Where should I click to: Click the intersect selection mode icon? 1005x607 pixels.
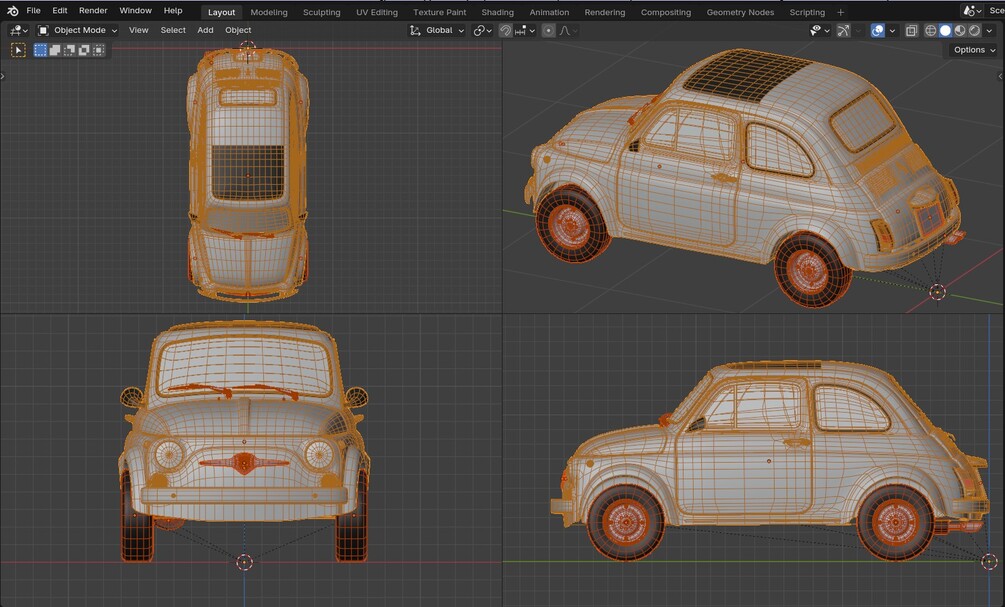98,50
